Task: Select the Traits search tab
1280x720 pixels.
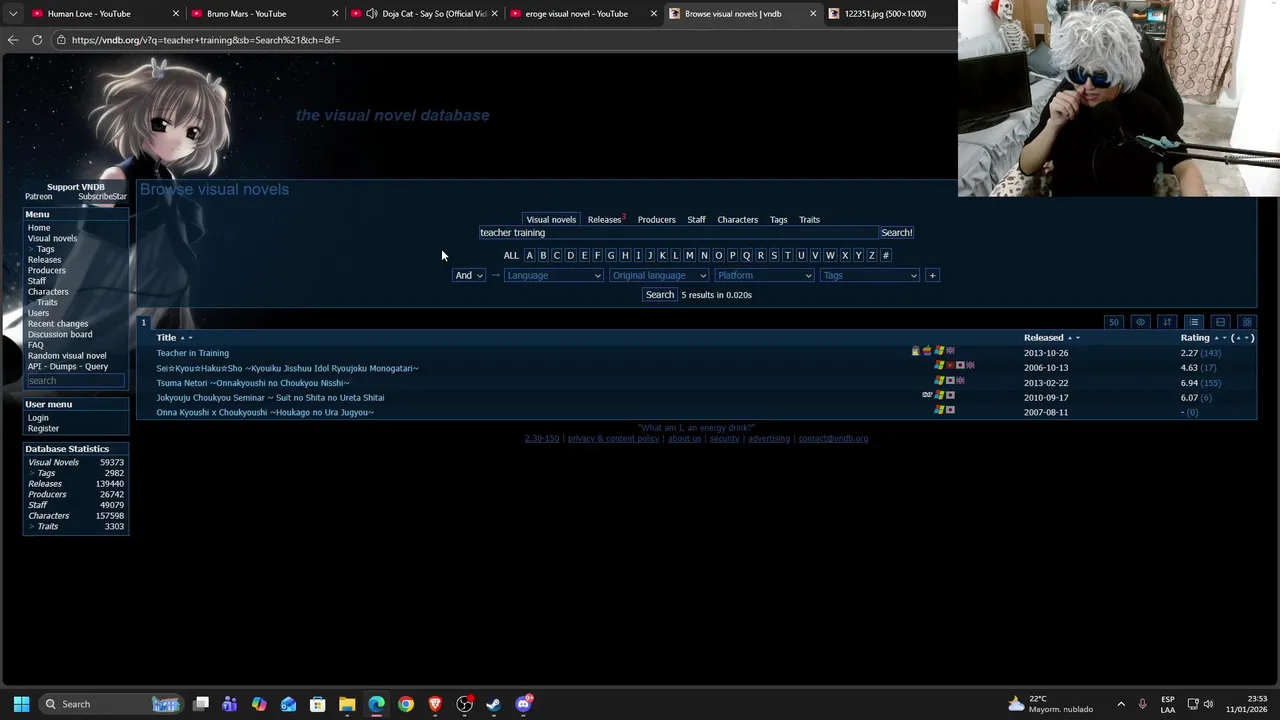Action: [x=809, y=220]
